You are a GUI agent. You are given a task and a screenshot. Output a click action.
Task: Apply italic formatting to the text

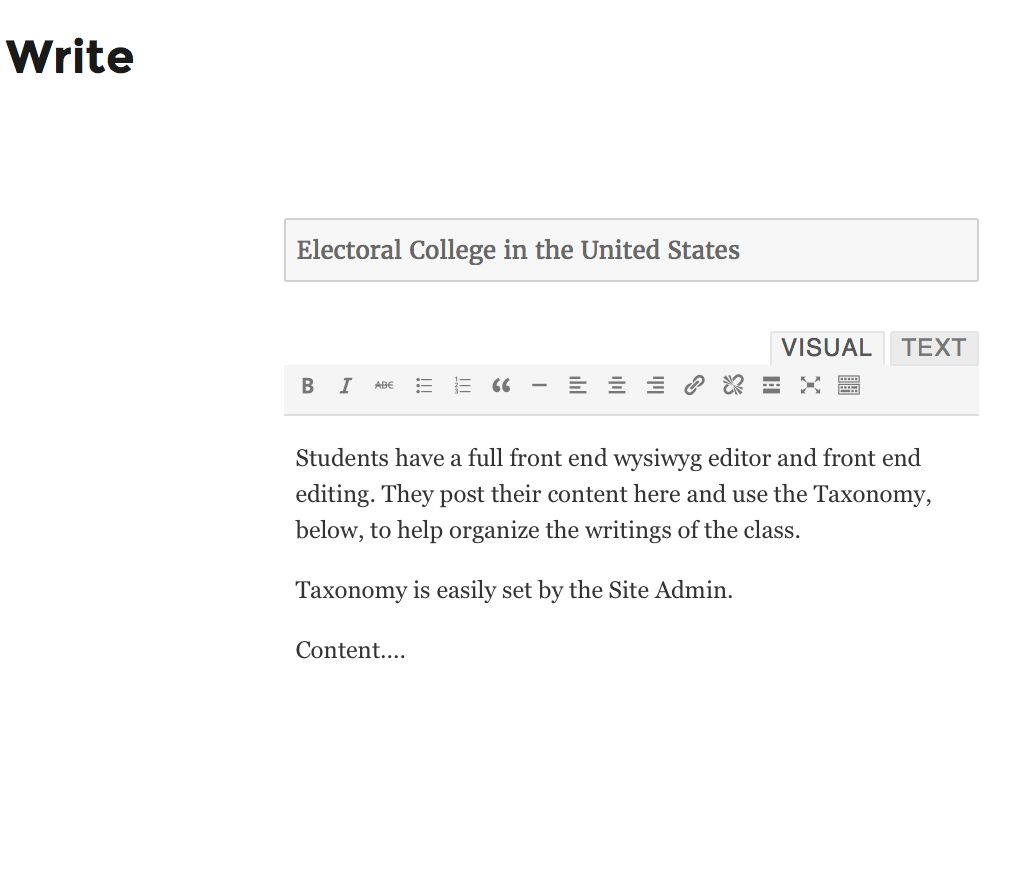345,385
